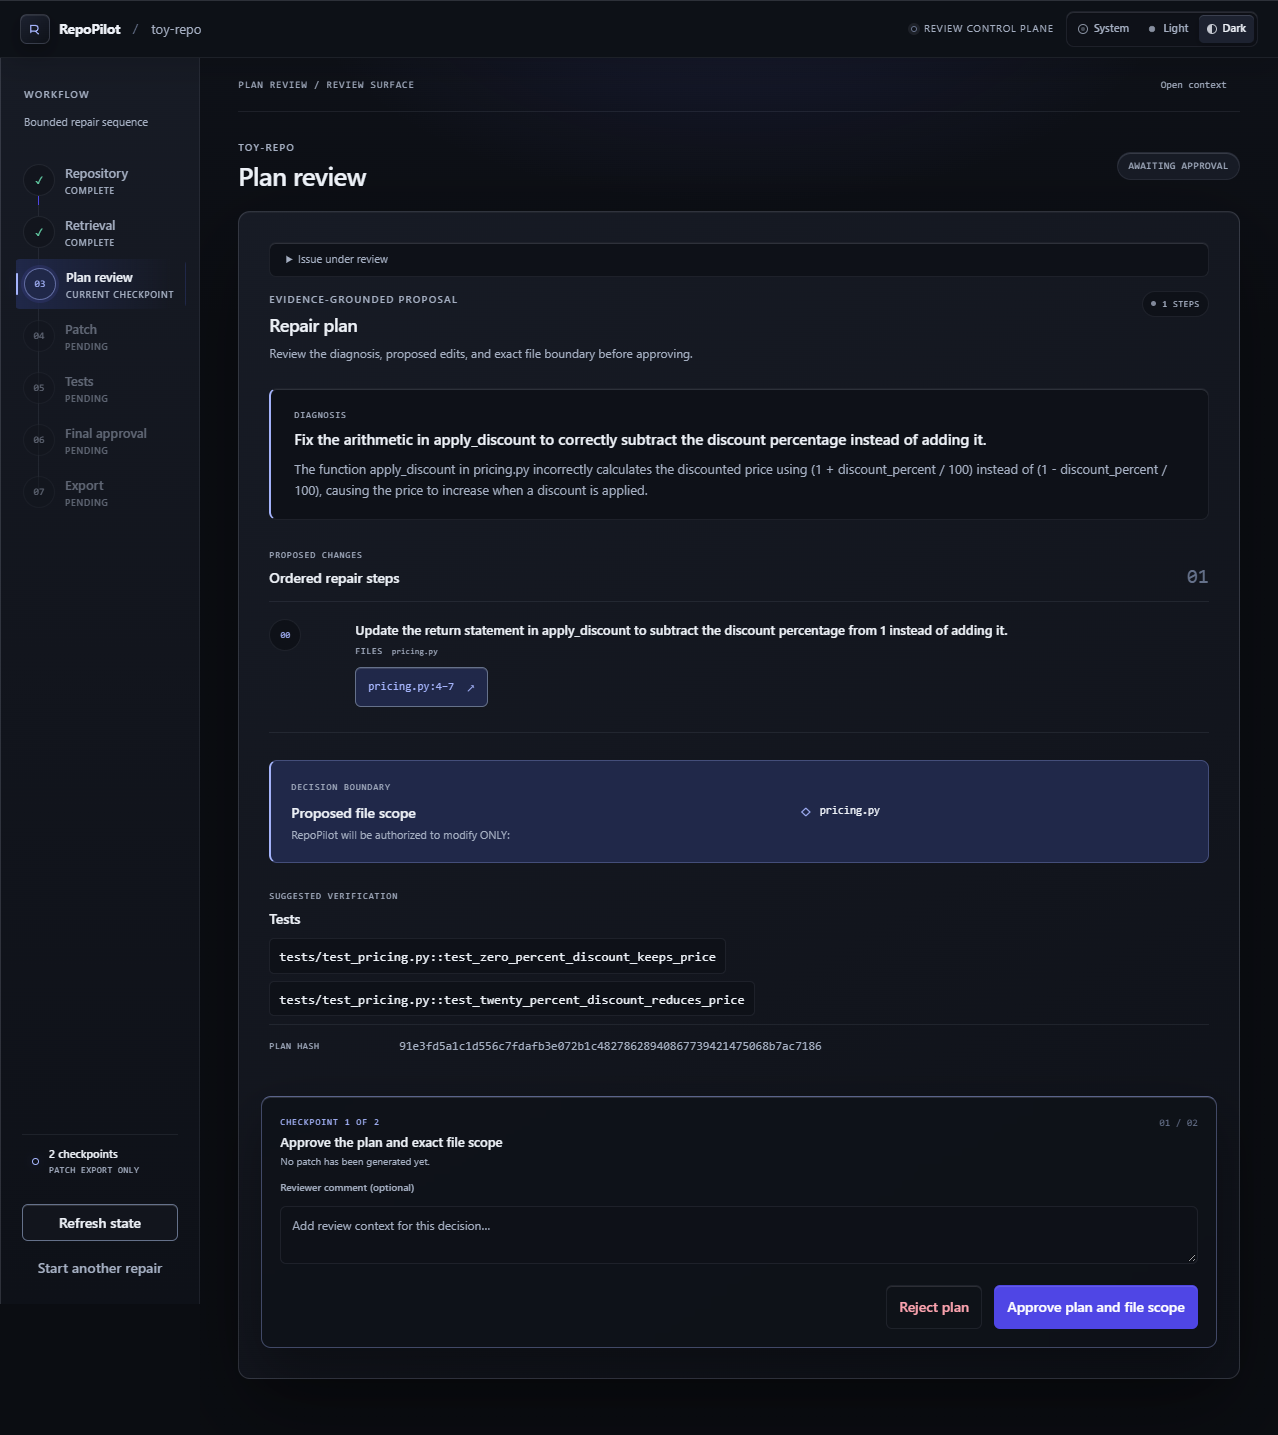Screen dimensions: 1278x1435
Task: Click the Plan review step 03 badge
Action: [x=40, y=284]
